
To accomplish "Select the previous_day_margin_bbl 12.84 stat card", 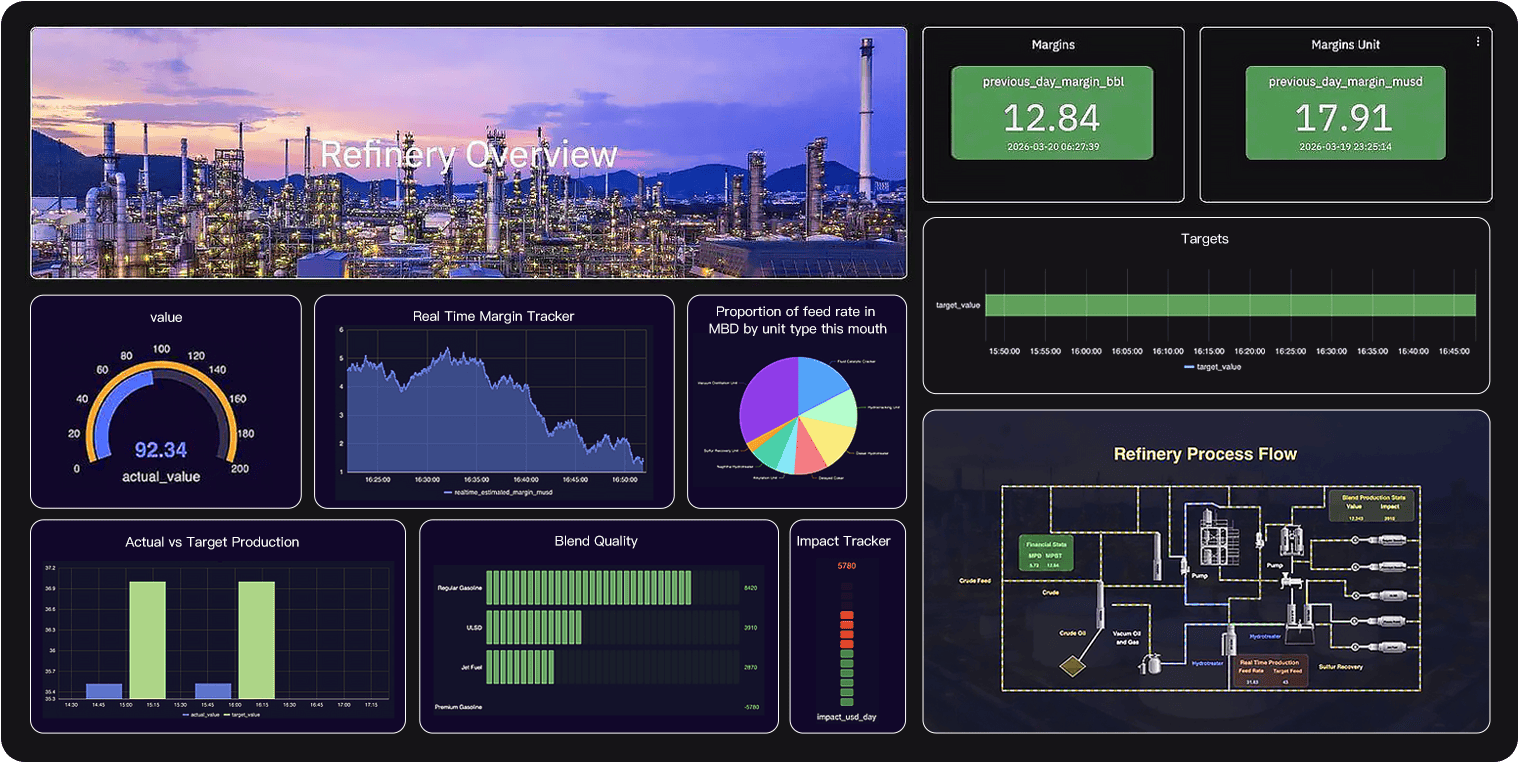I will pyautogui.click(x=1052, y=112).
